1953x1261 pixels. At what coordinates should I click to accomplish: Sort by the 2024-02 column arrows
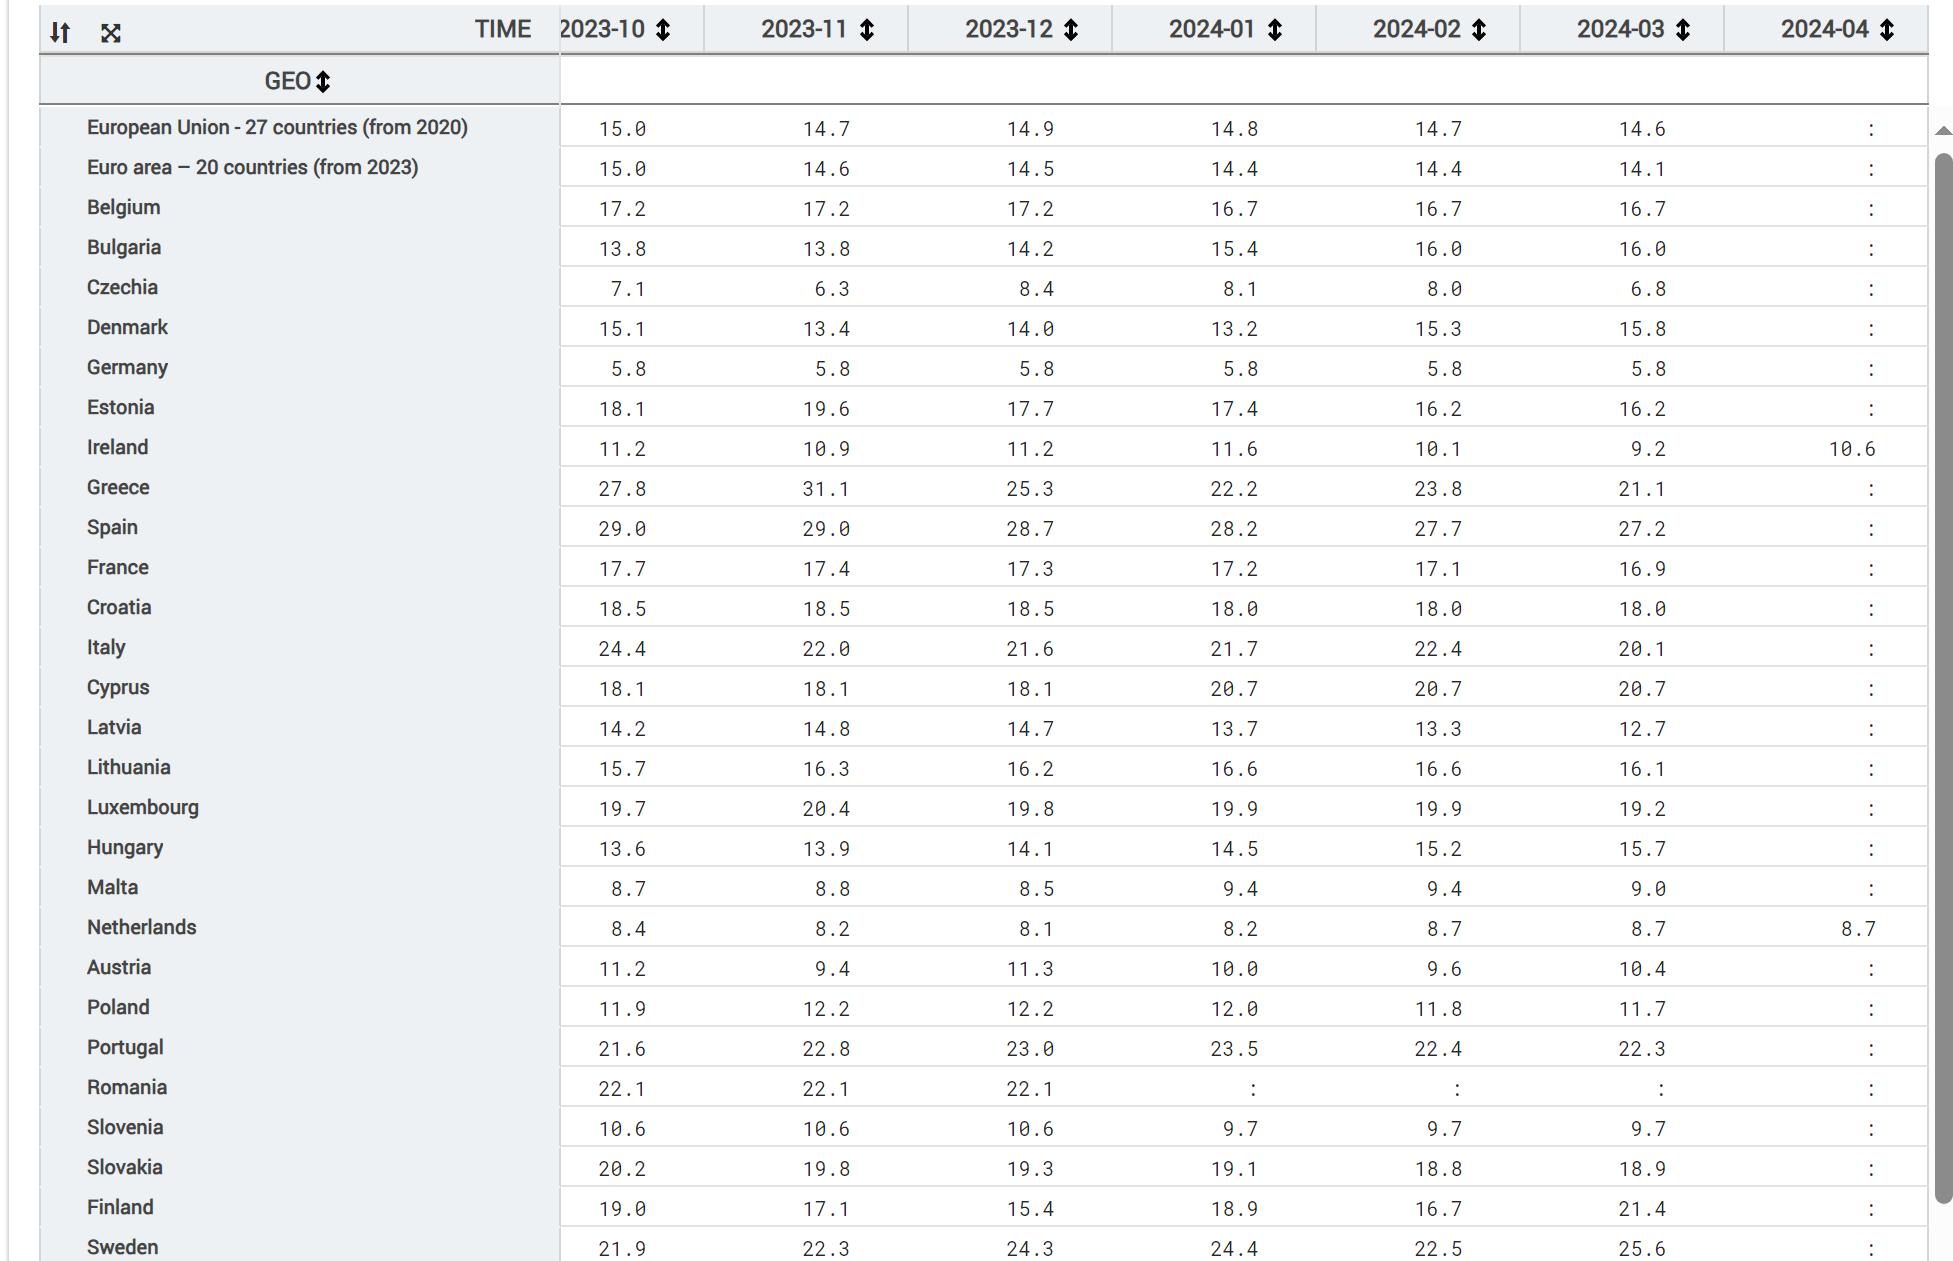1479,30
